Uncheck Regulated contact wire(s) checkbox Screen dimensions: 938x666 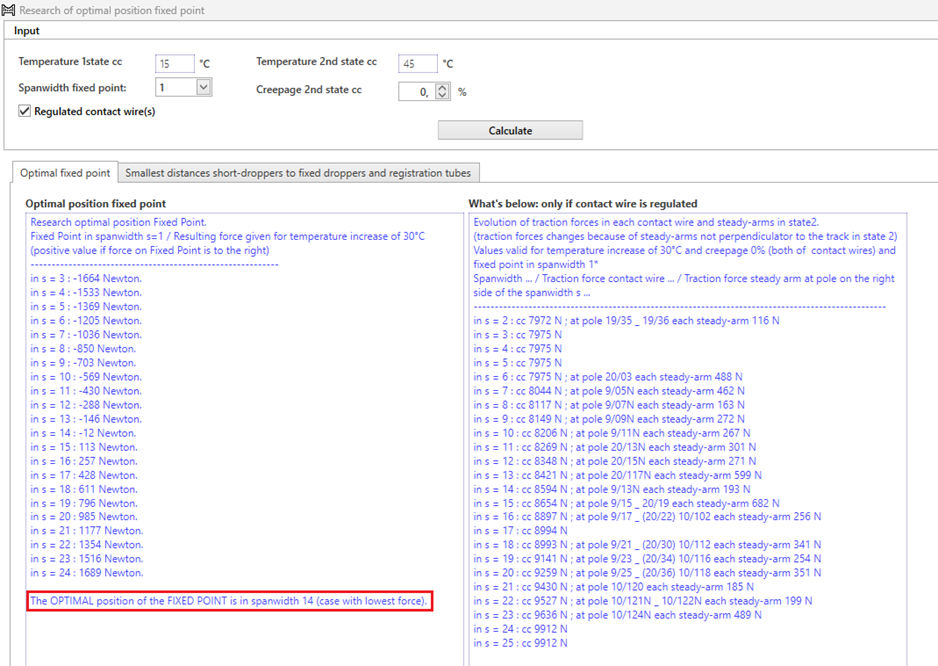[25, 111]
